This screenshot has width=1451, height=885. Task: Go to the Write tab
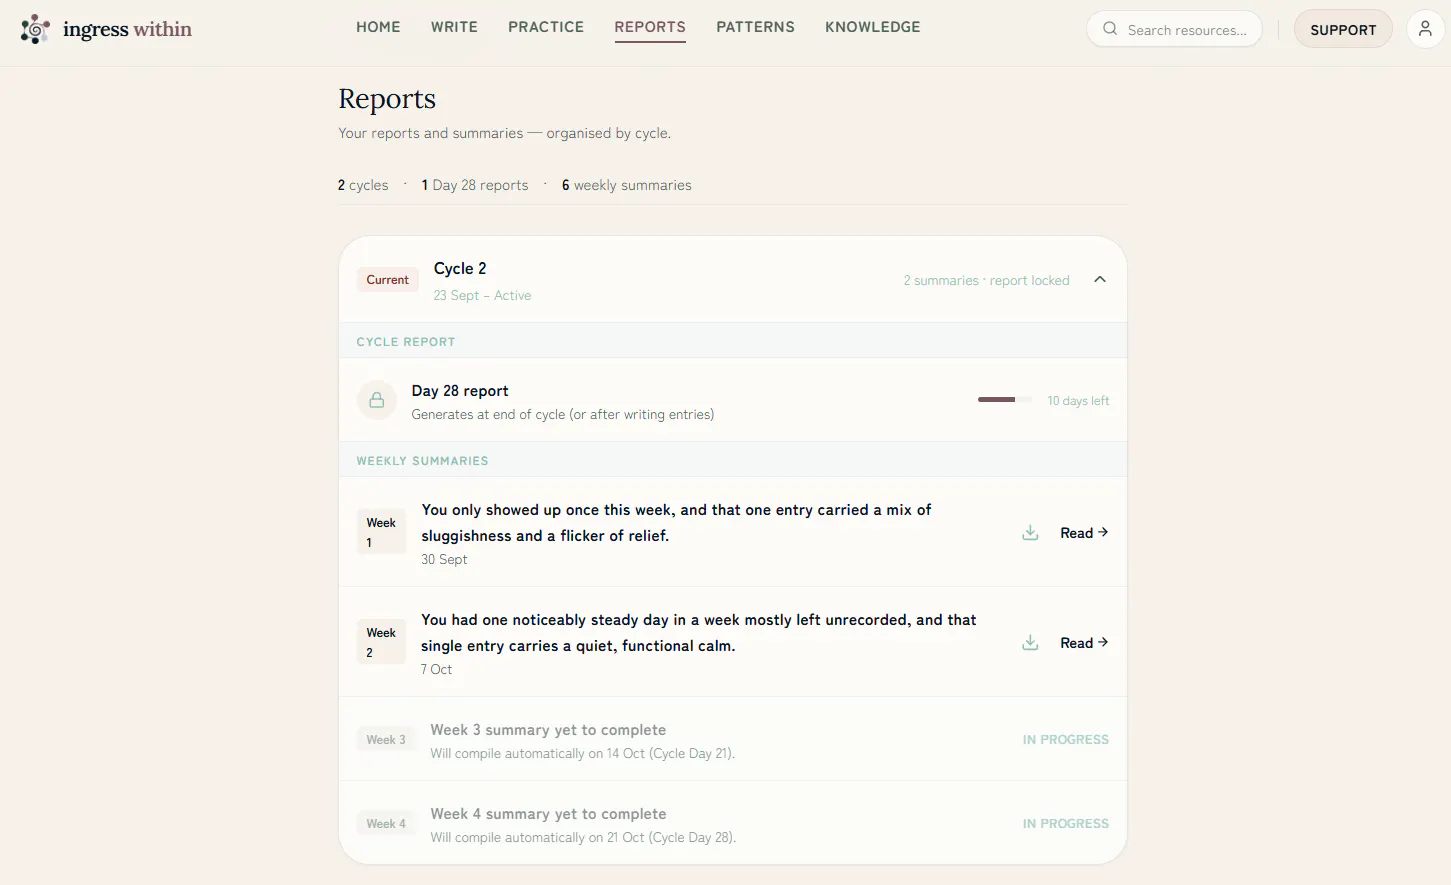tap(454, 27)
